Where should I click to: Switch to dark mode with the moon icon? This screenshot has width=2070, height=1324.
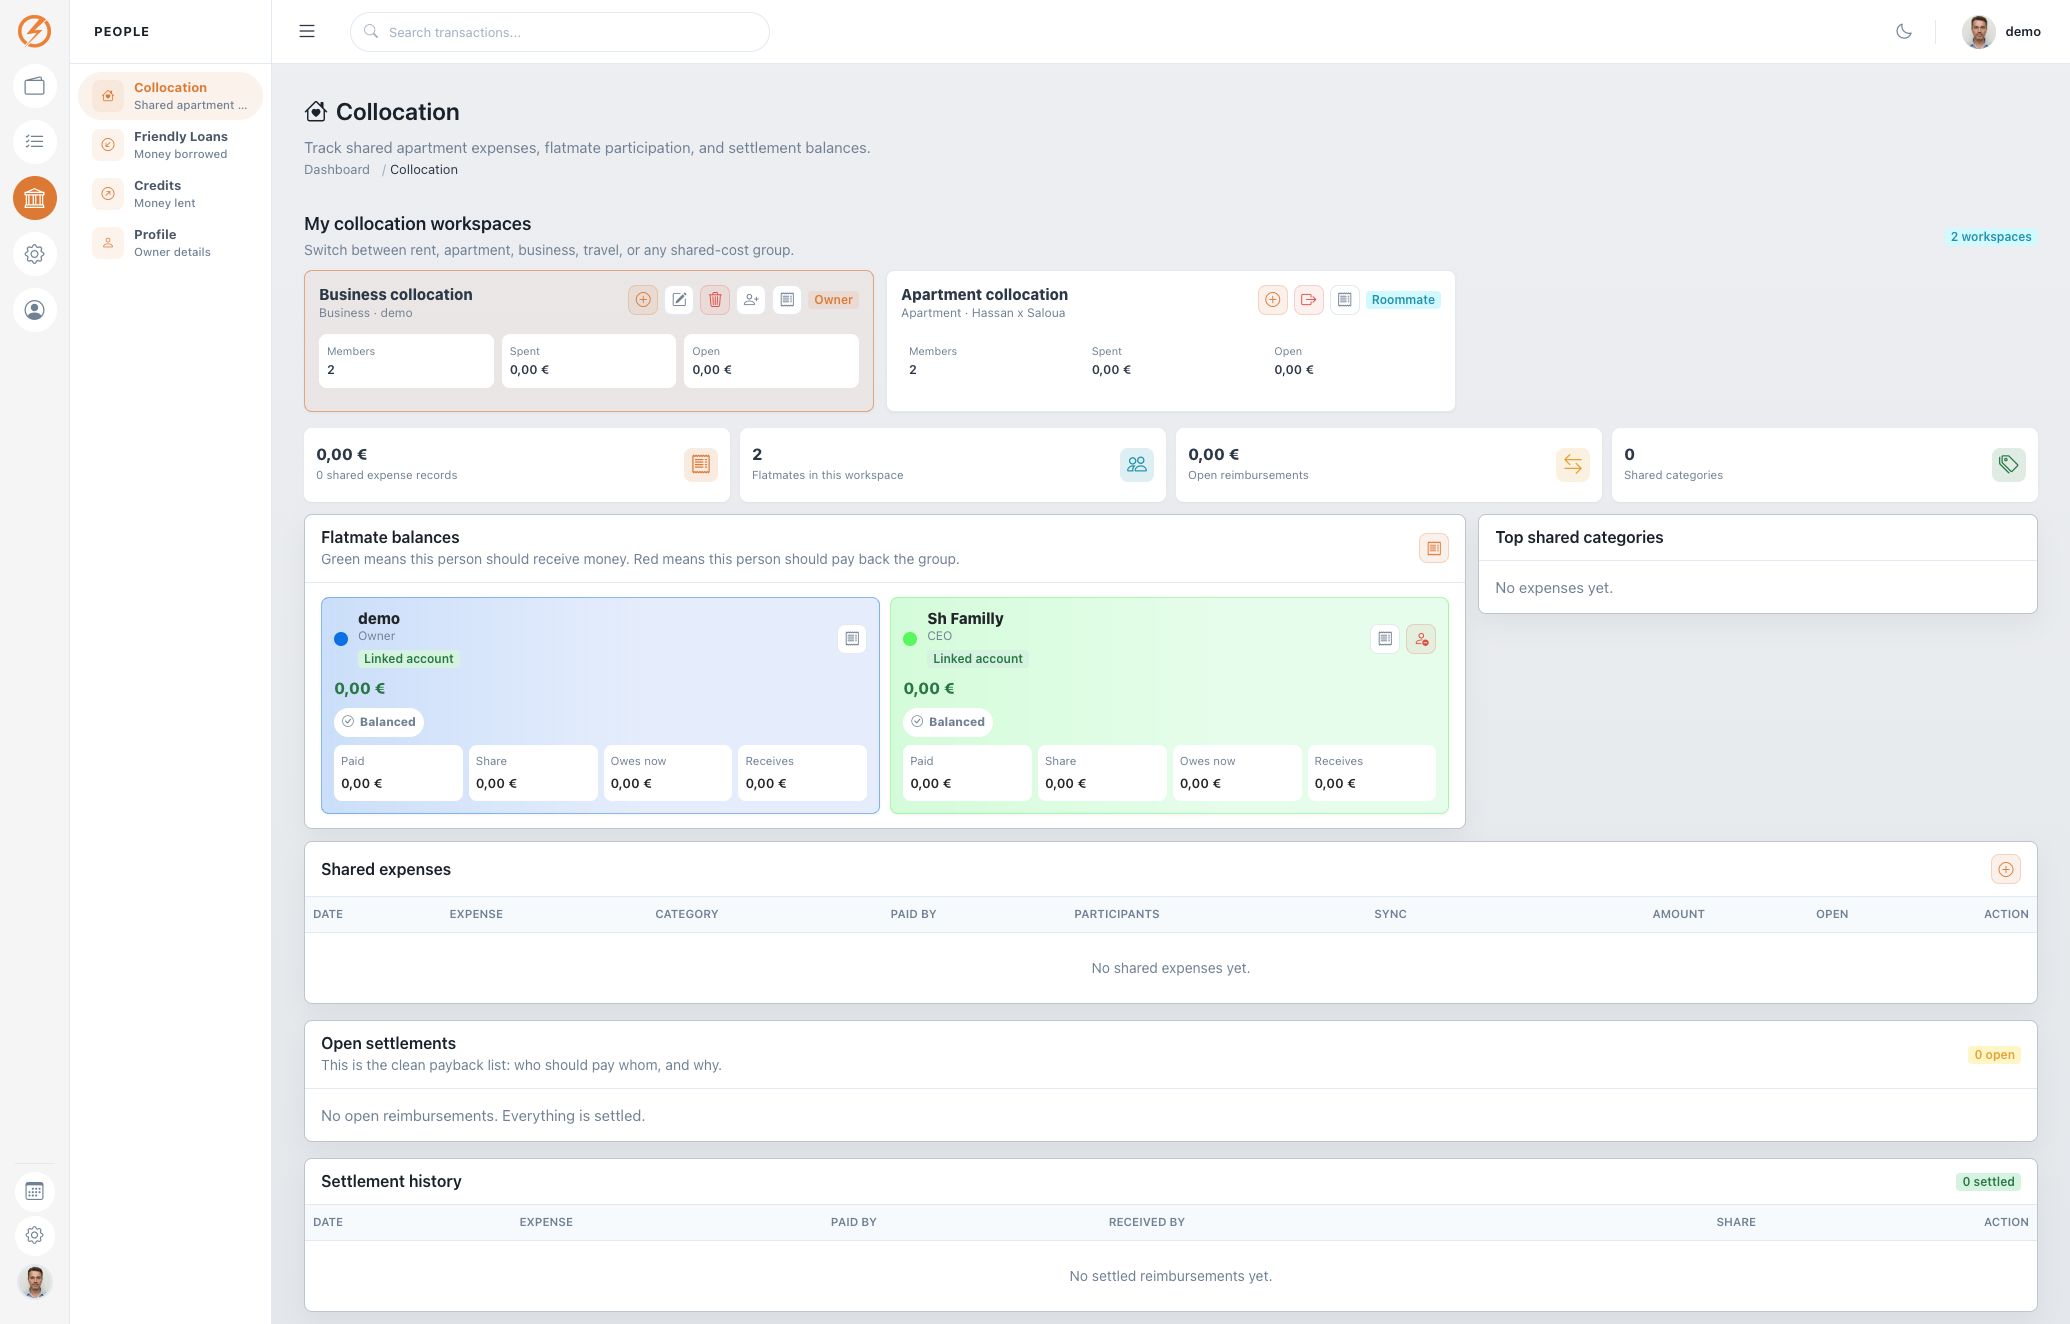[1904, 31]
